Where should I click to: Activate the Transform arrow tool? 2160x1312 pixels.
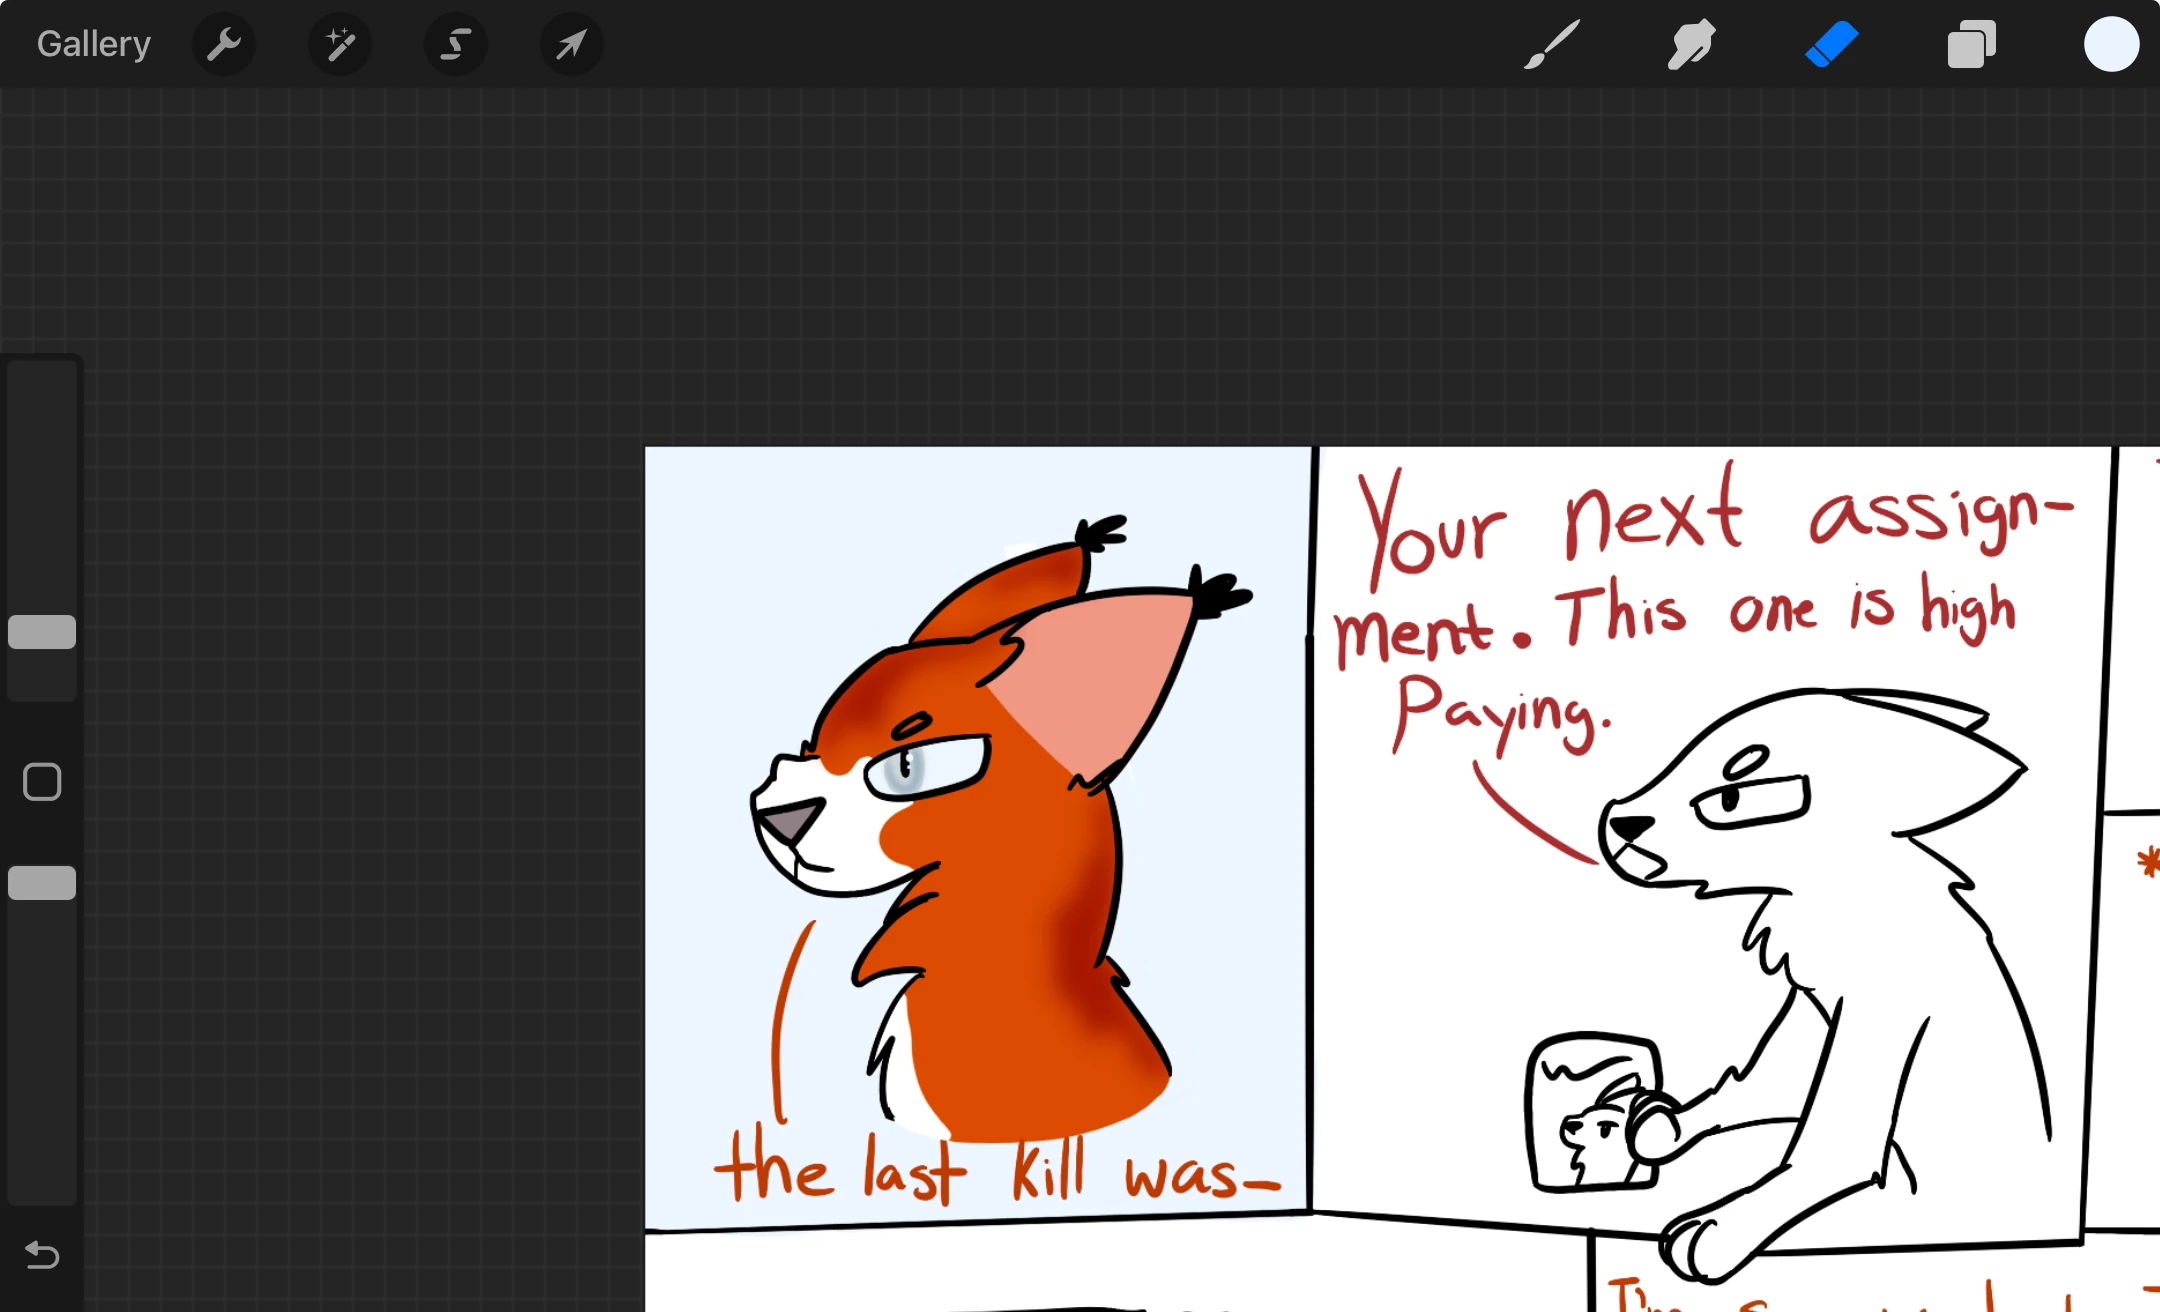570,43
